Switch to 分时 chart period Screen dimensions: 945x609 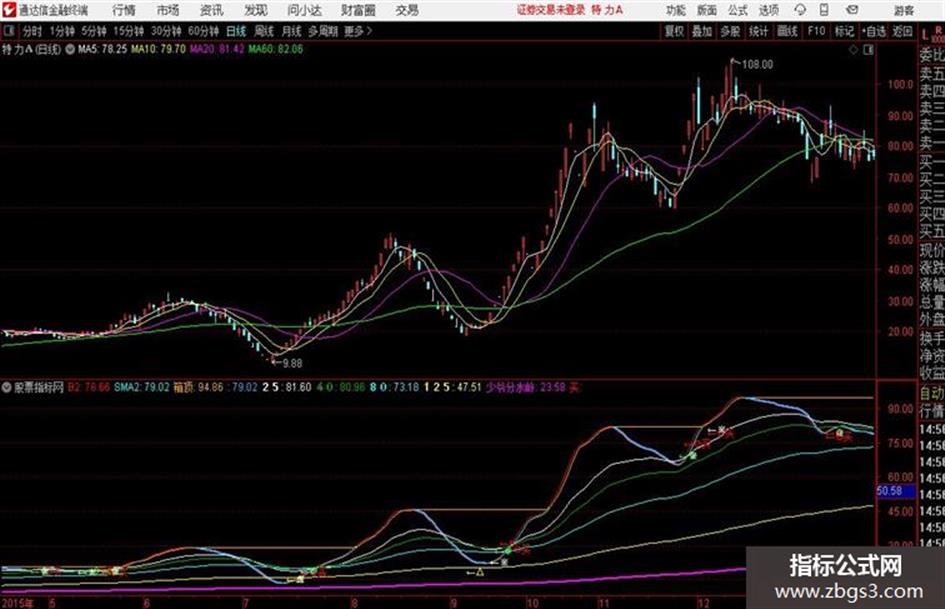[x=32, y=31]
